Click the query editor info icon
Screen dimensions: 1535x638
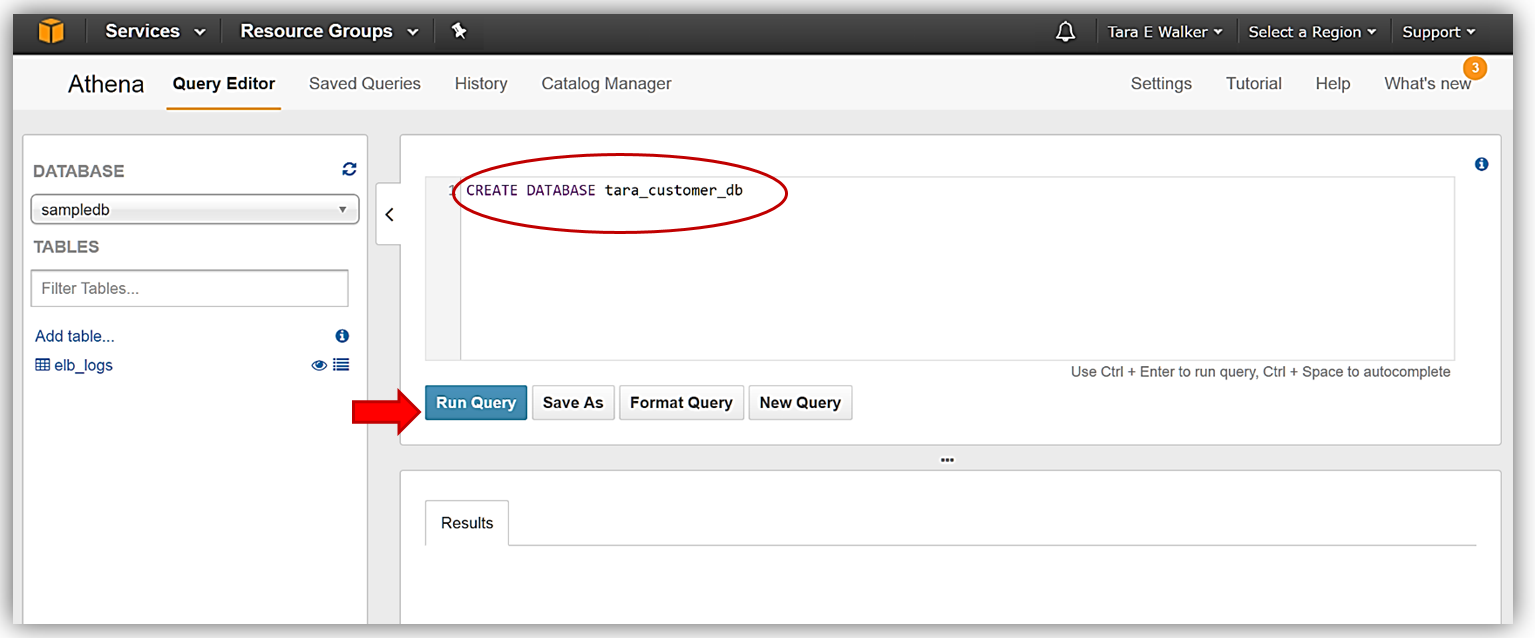[1481, 164]
